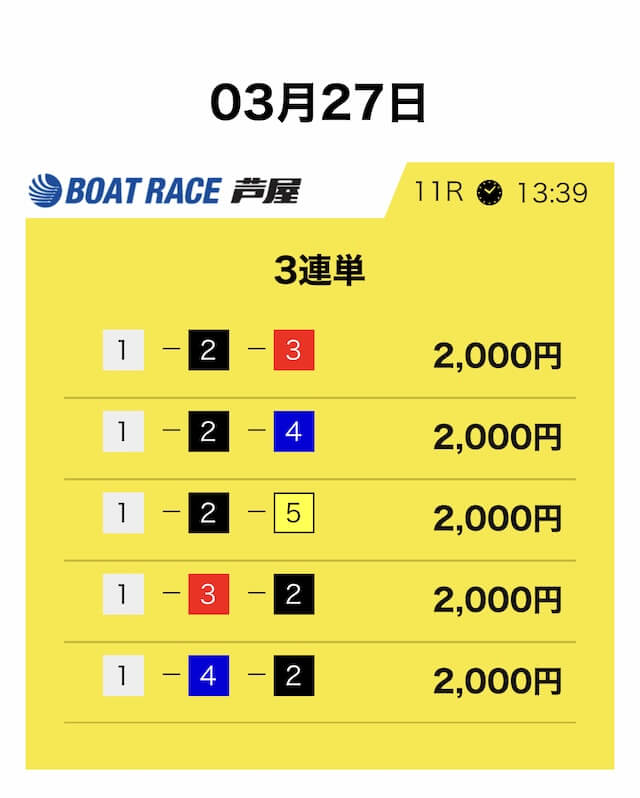Click white 1 box in 1-3-2 combination
The height and width of the screenshot is (798, 640).
[x=123, y=594]
